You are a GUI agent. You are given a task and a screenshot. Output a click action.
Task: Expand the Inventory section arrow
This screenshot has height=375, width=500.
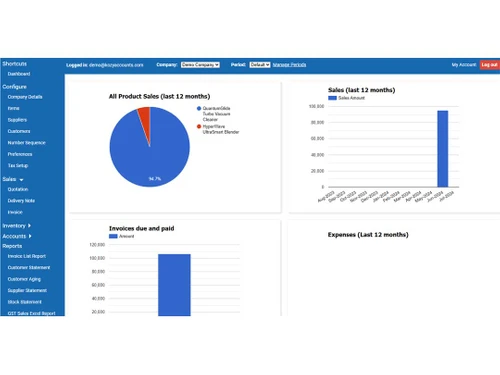pyautogui.click(x=30, y=226)
